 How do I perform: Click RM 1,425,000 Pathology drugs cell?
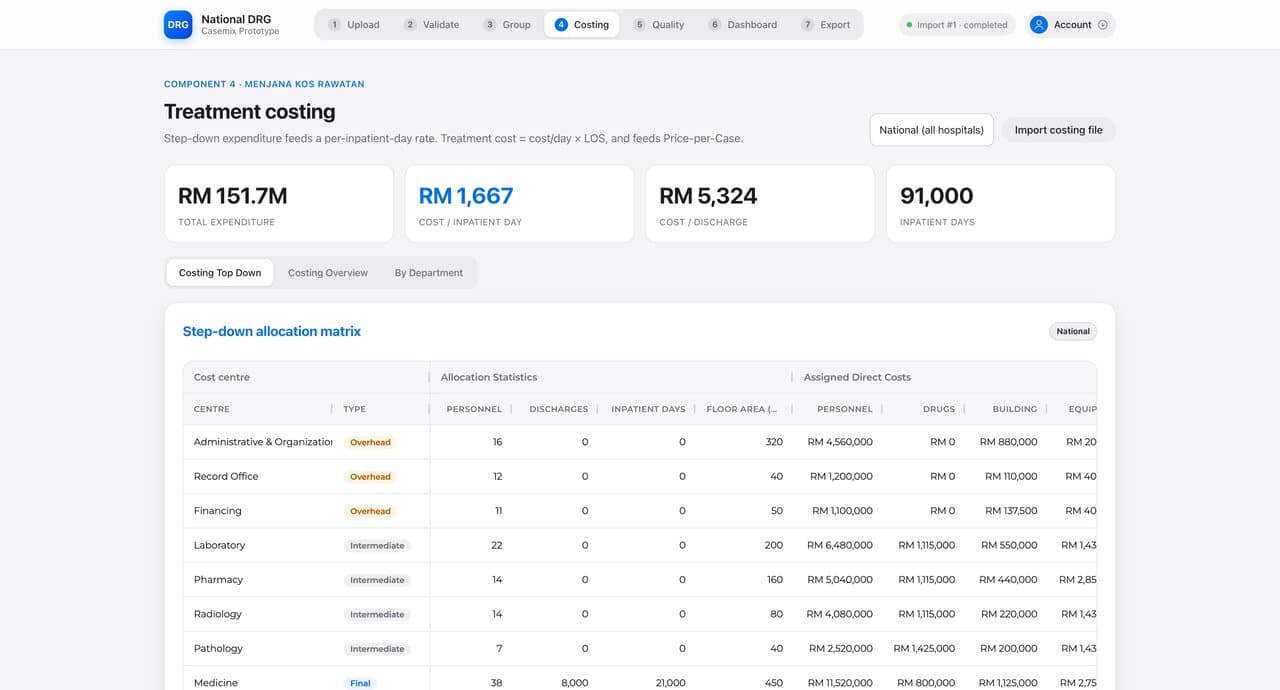tap(925, 648)
